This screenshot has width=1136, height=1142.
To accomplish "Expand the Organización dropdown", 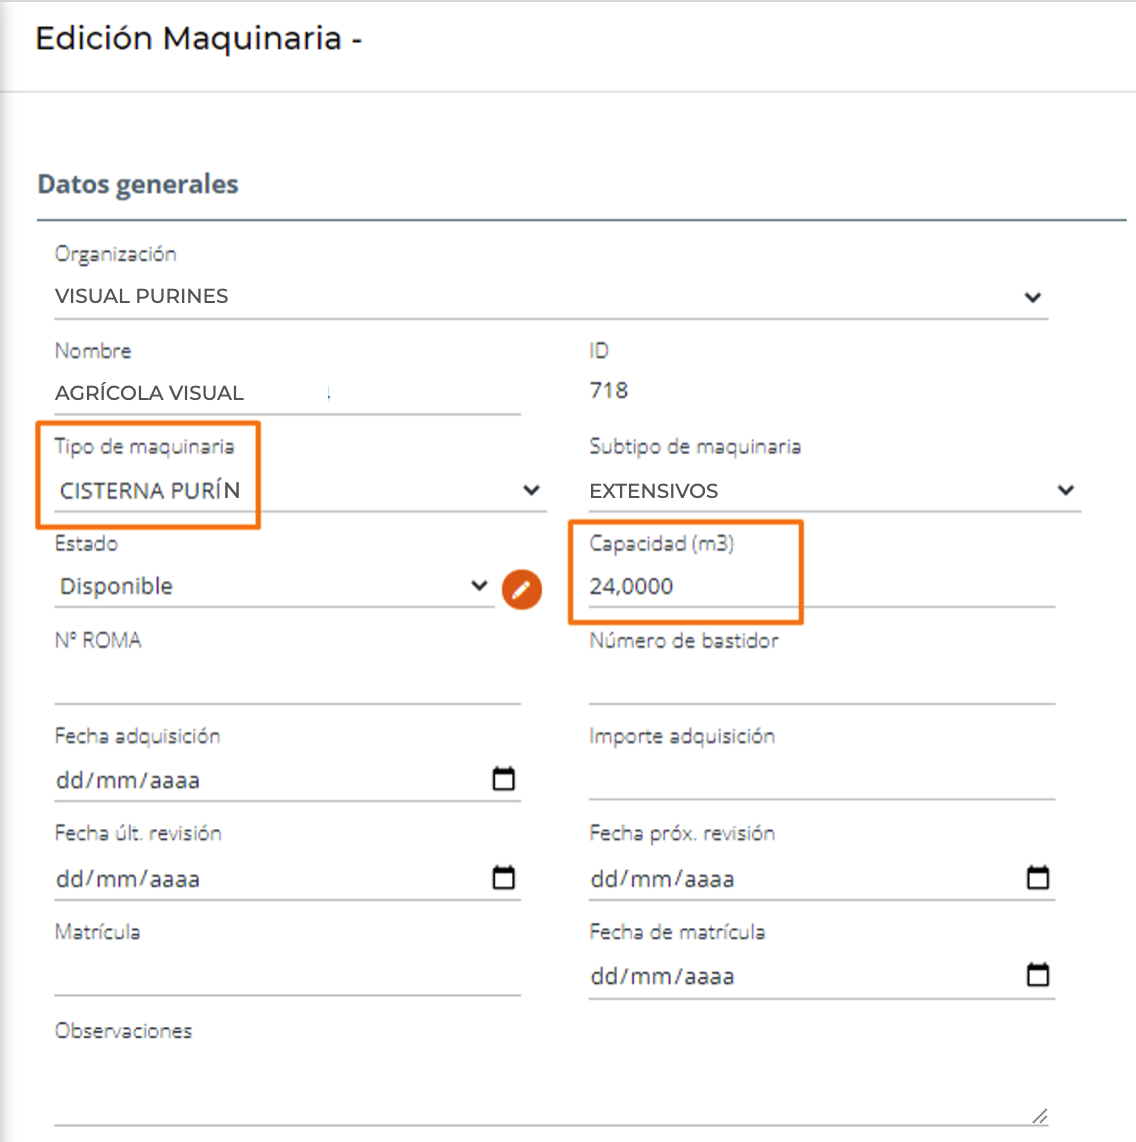I will [x=1032, y=297].
